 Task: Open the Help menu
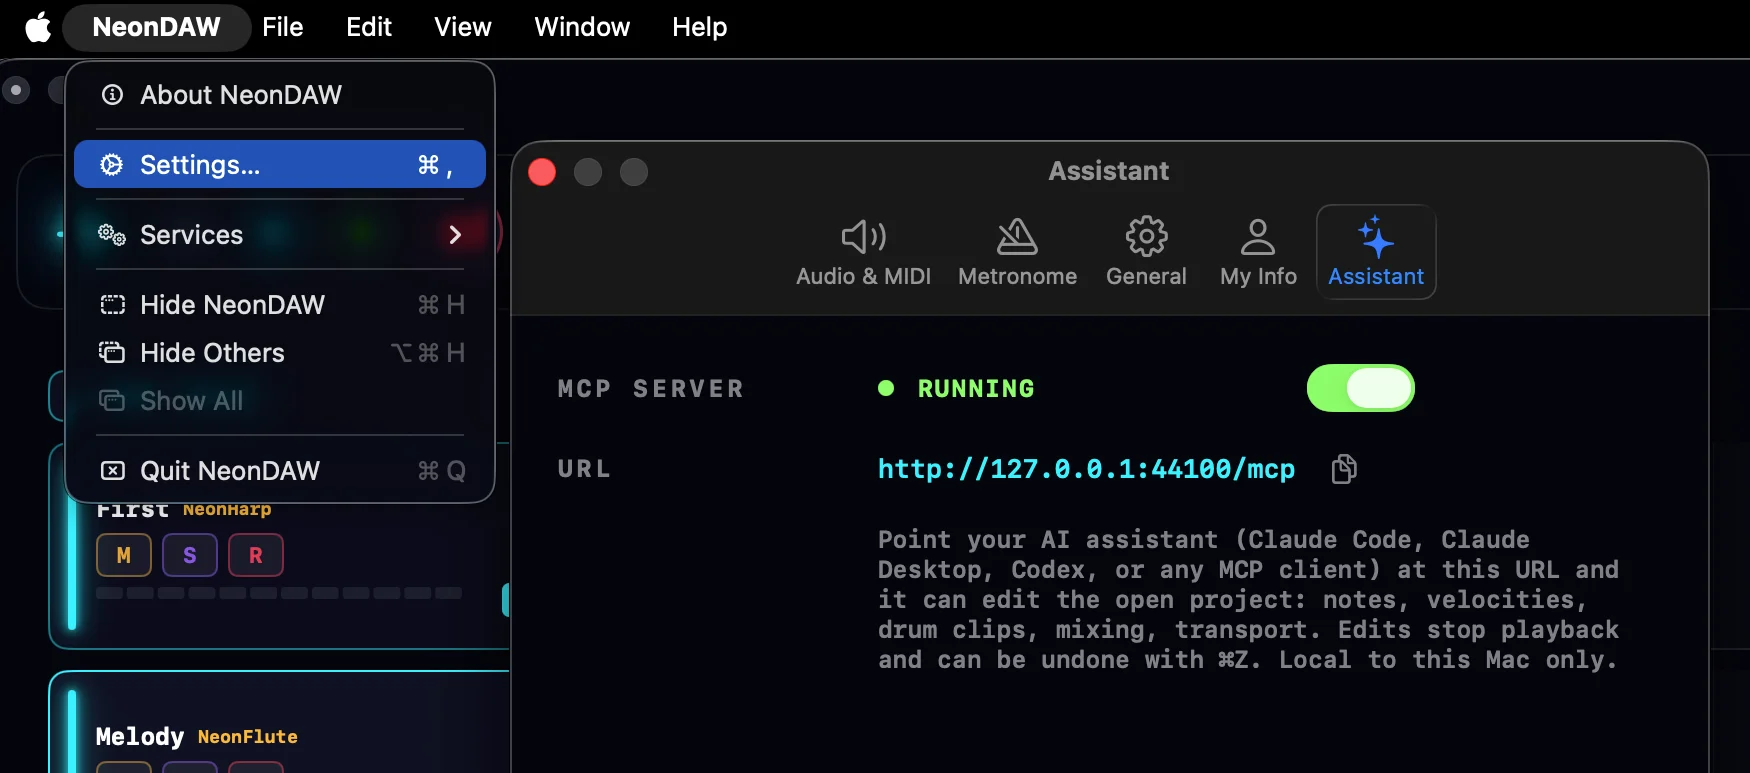coord(699,27)
